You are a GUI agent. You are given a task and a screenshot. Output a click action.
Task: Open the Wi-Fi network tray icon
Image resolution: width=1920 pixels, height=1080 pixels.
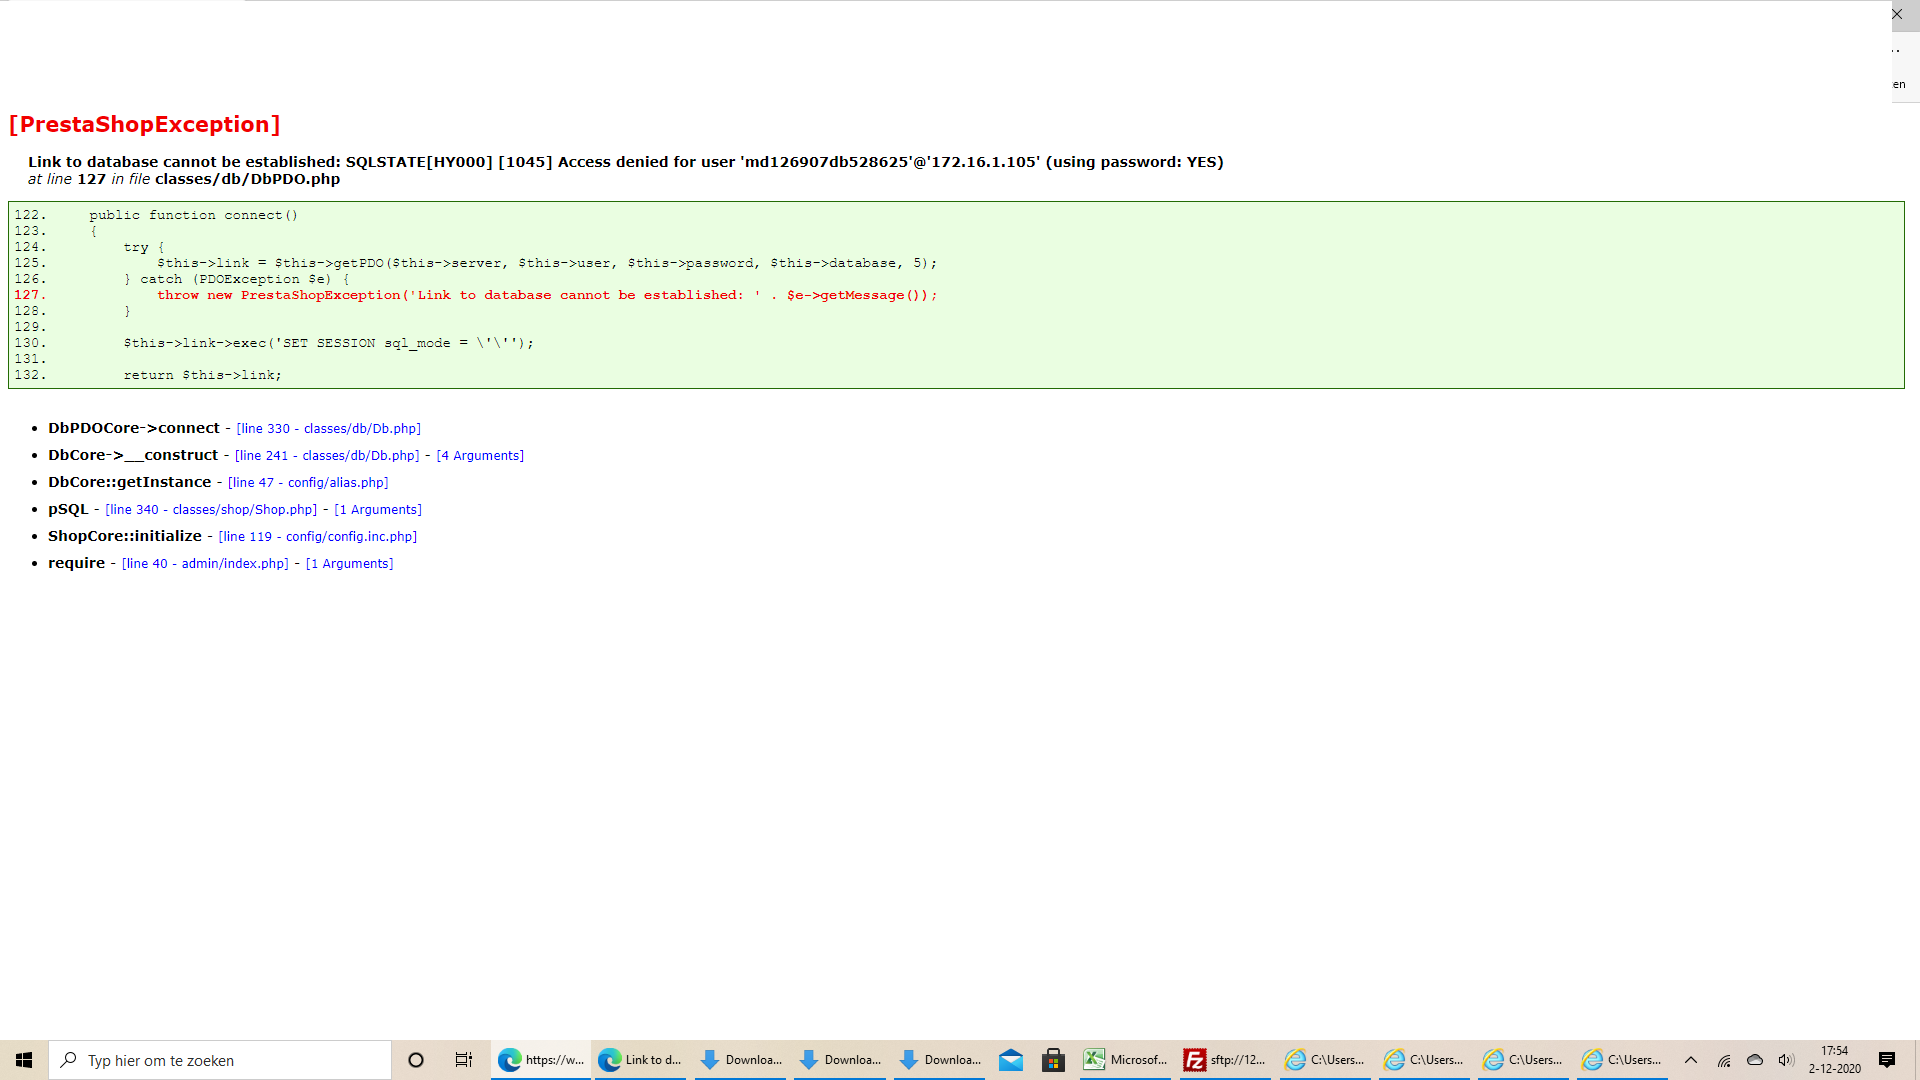click(1724, 1060)
